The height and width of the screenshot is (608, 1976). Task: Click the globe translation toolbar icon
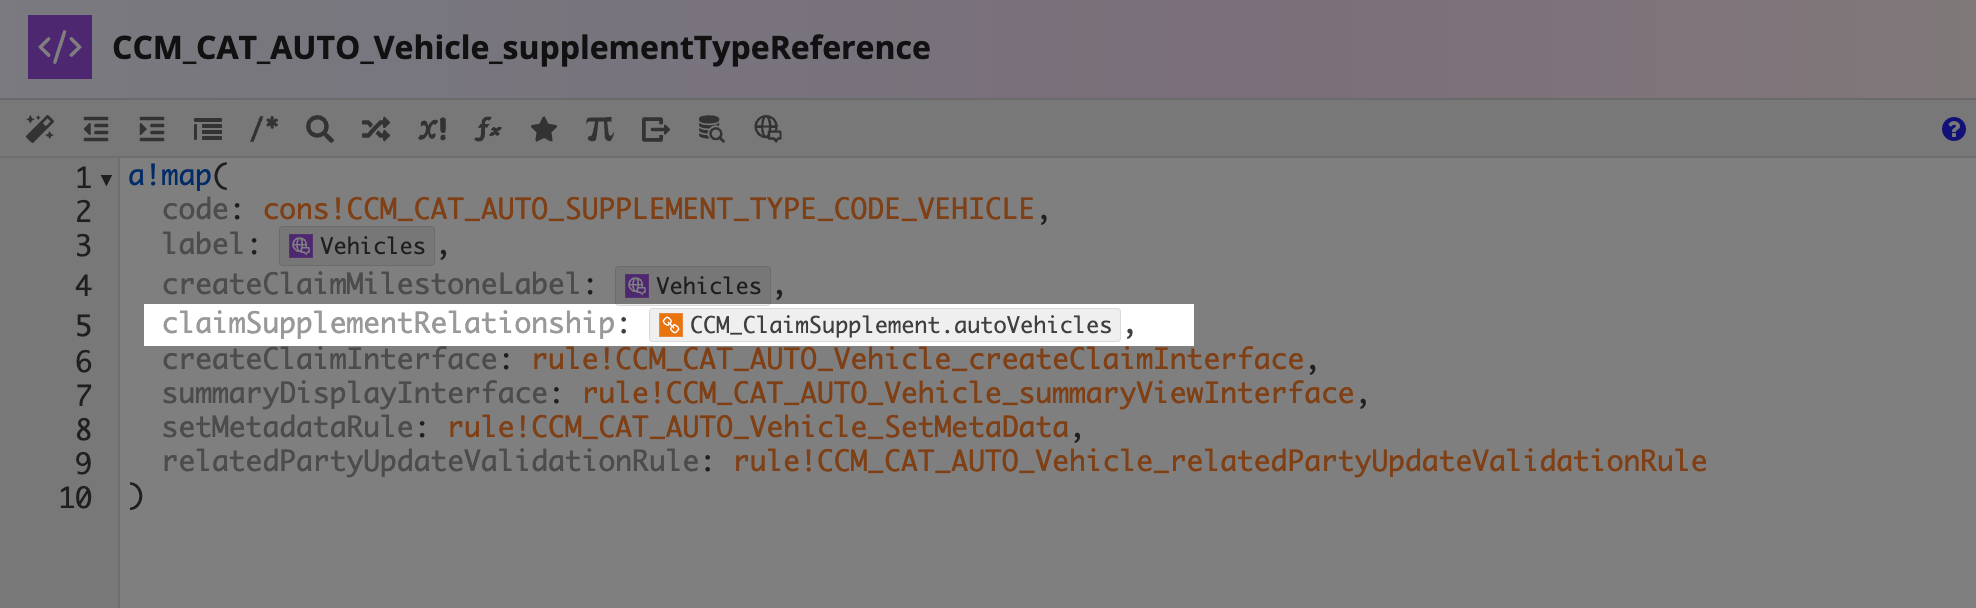click(768, 129)
